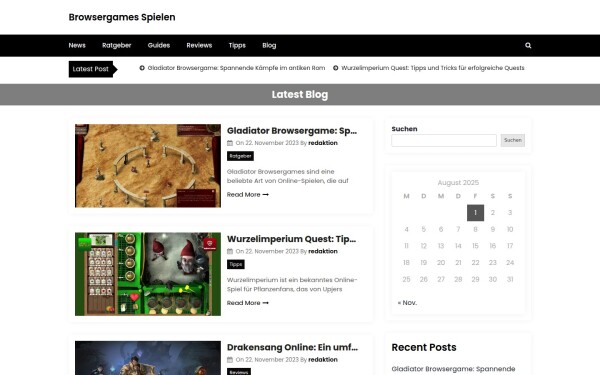The width and height of the screenshot is (600, 375).
Task: Open ticker link Wurzelimperium Quest: Tipps und Tricks
Action: point(433,68)
